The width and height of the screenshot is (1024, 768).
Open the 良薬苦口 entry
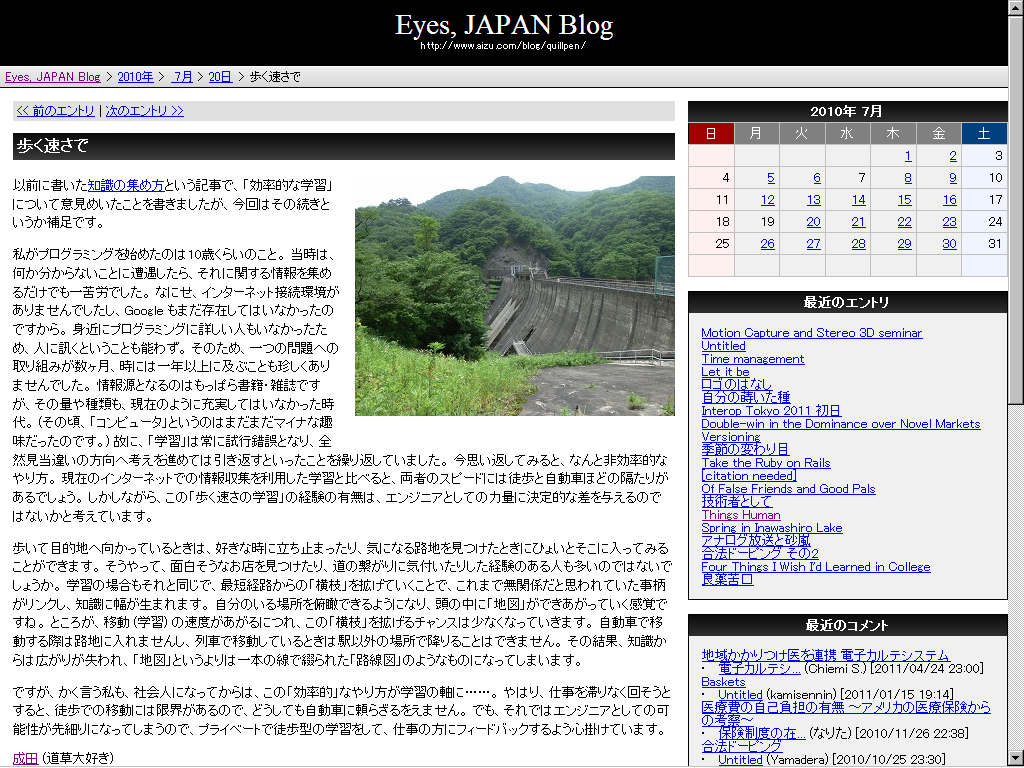tap(728, 579)
